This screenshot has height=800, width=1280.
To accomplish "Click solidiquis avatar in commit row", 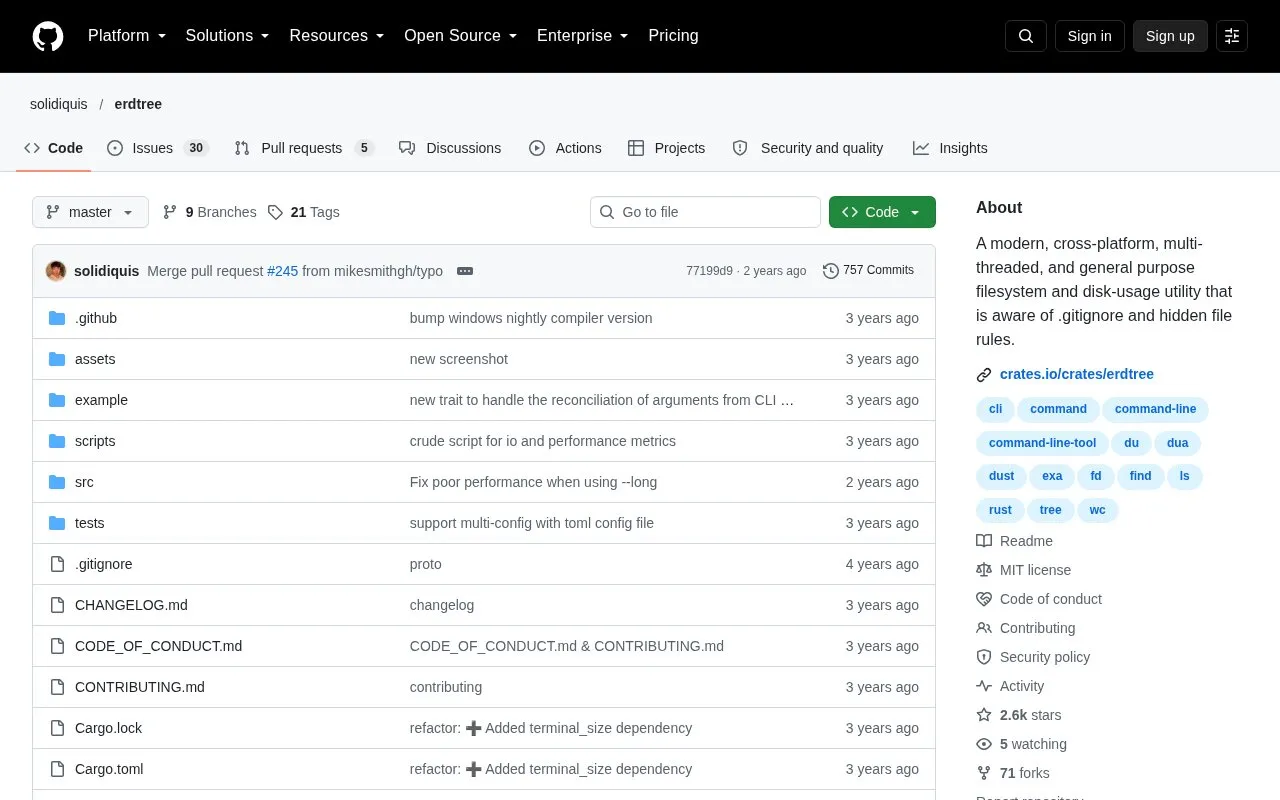I will click(x=56, y=271).
